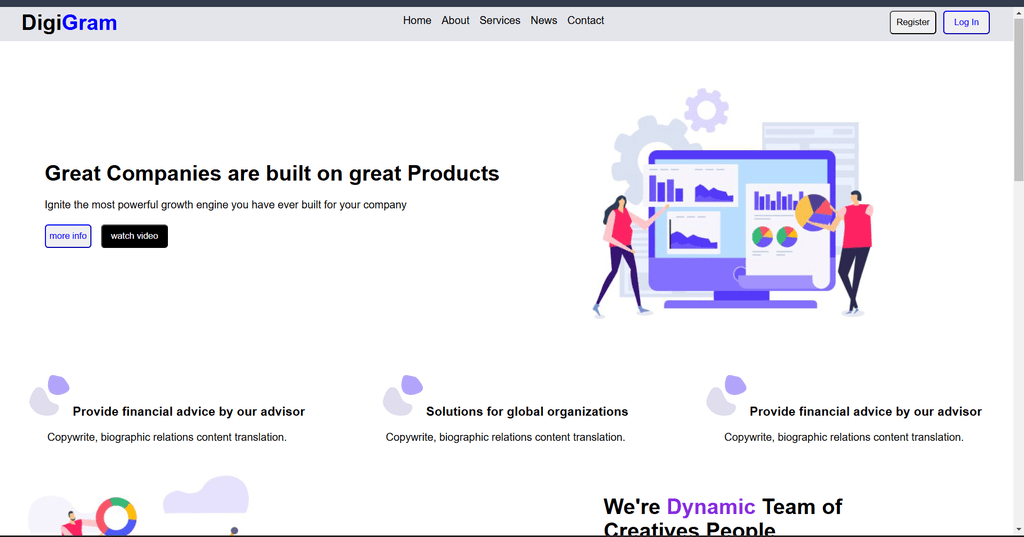Select News in the navigation
Viewport: 1024px width, 537px height.
click(x=543, y=20)
